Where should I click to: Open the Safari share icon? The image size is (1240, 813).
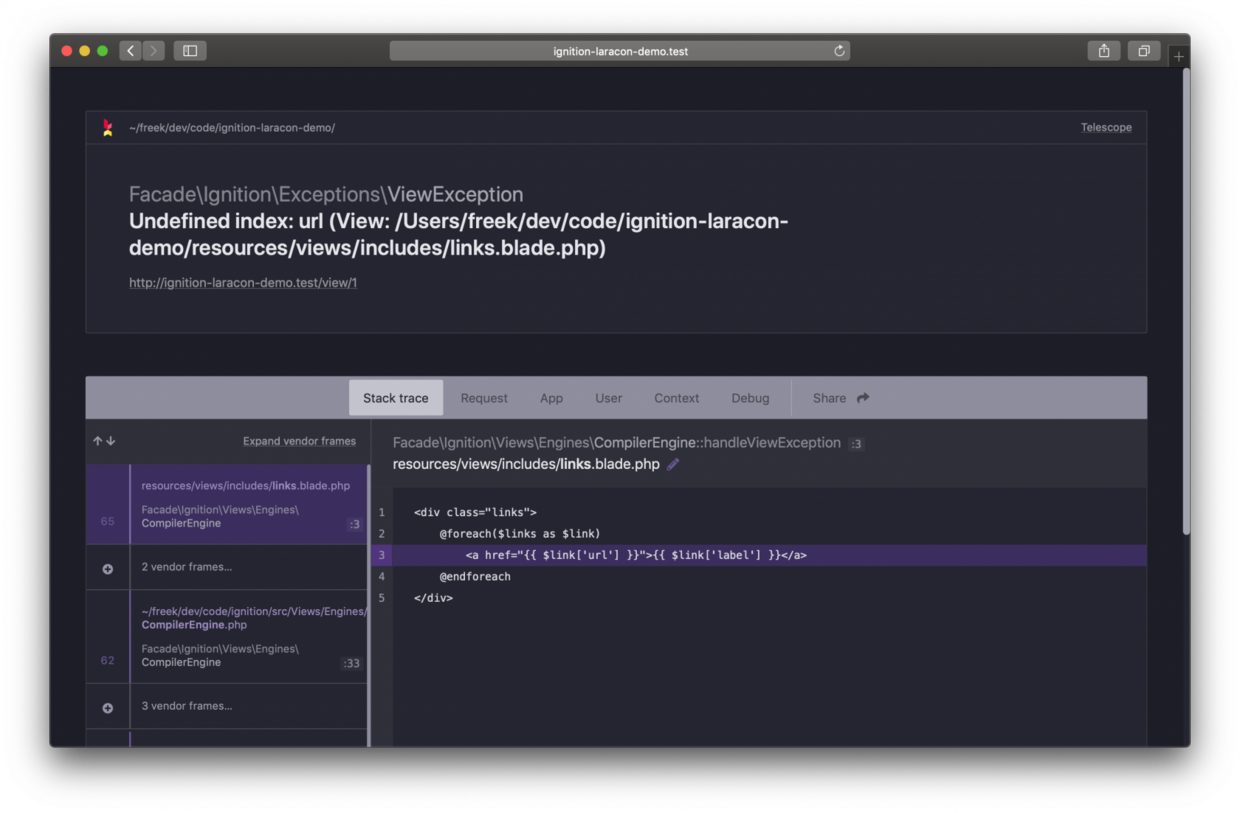pyautogui.click(x=1104, y=51)
